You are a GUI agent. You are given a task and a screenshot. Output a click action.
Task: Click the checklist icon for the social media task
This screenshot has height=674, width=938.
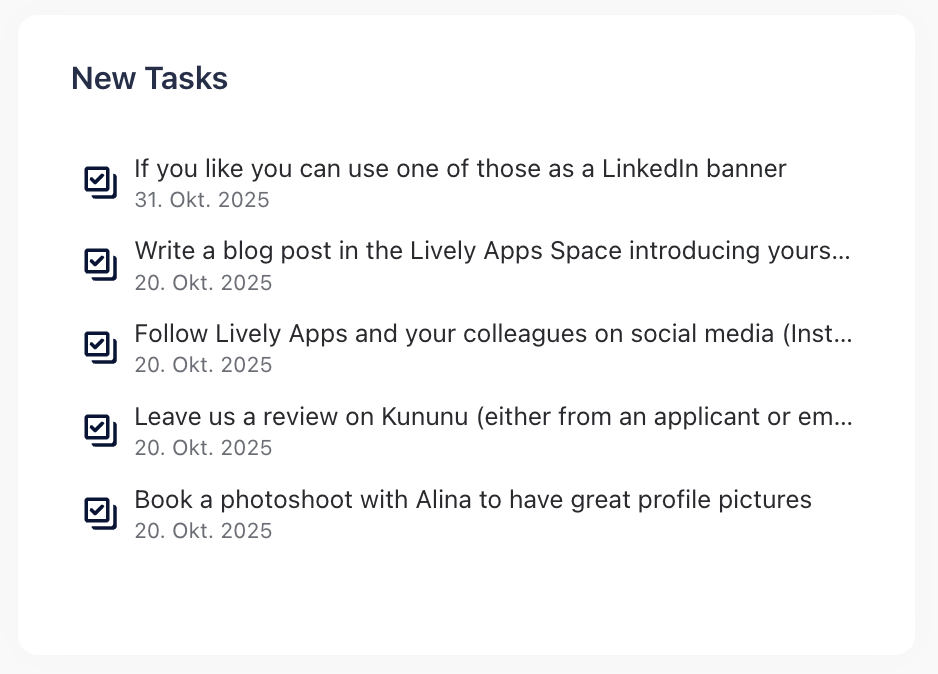click(x=100, y=347)
